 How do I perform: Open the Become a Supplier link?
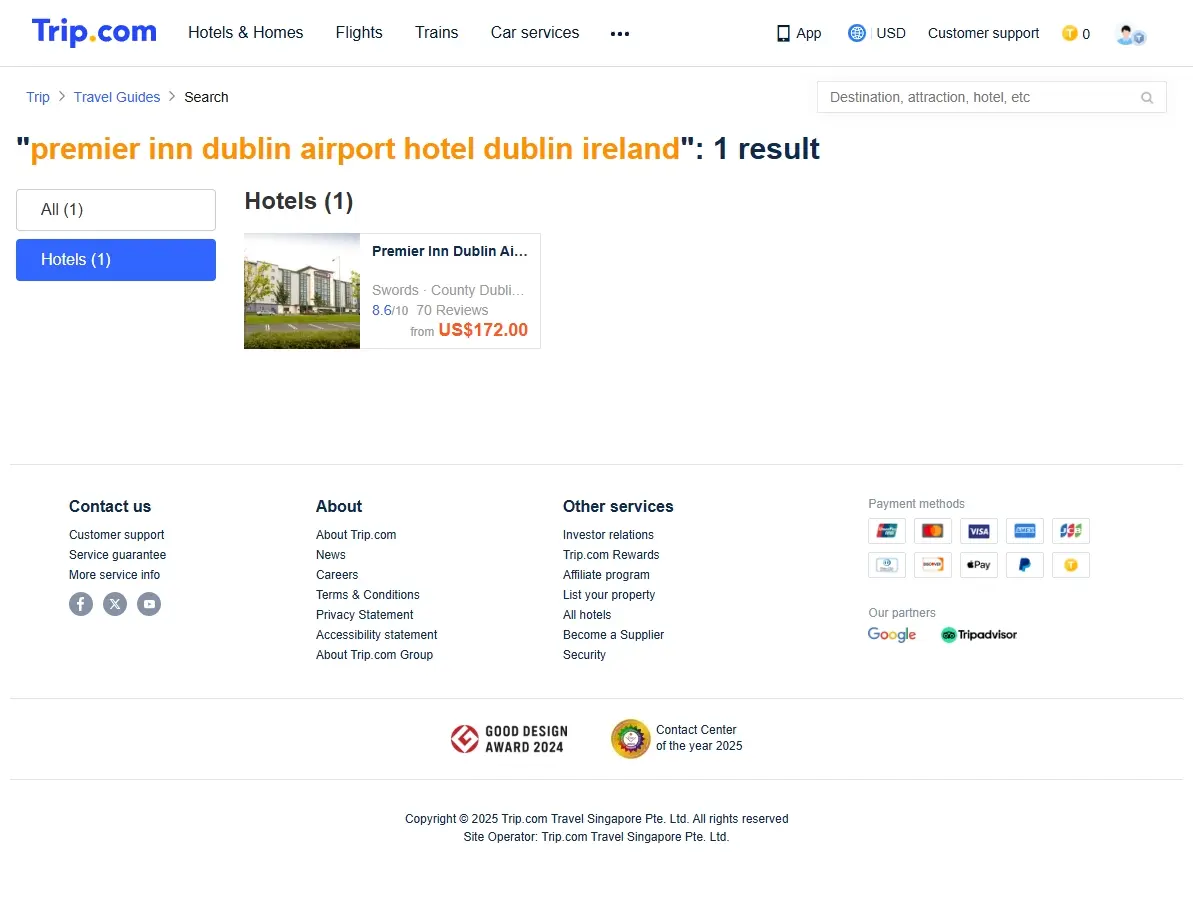click(x=613, y=634)
